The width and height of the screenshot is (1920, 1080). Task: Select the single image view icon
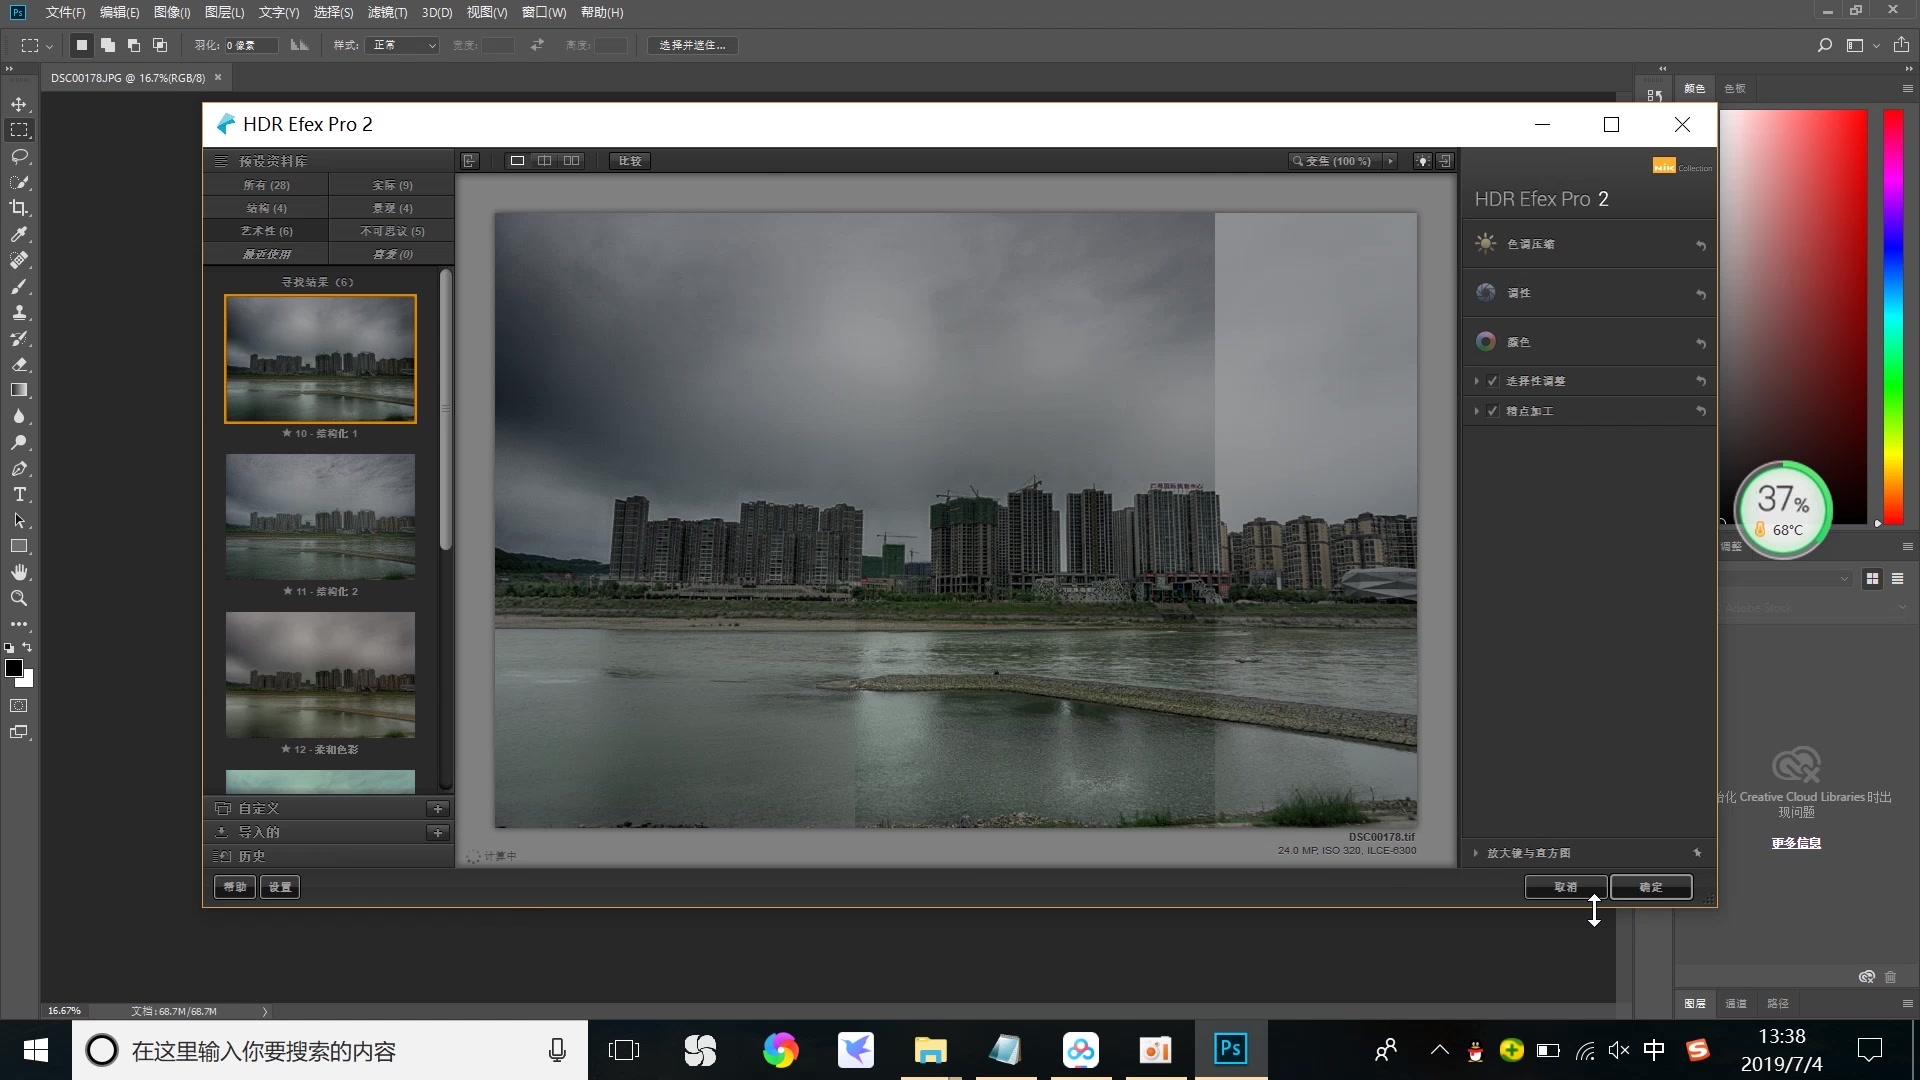pyautogui.click(x=517, y=161)
